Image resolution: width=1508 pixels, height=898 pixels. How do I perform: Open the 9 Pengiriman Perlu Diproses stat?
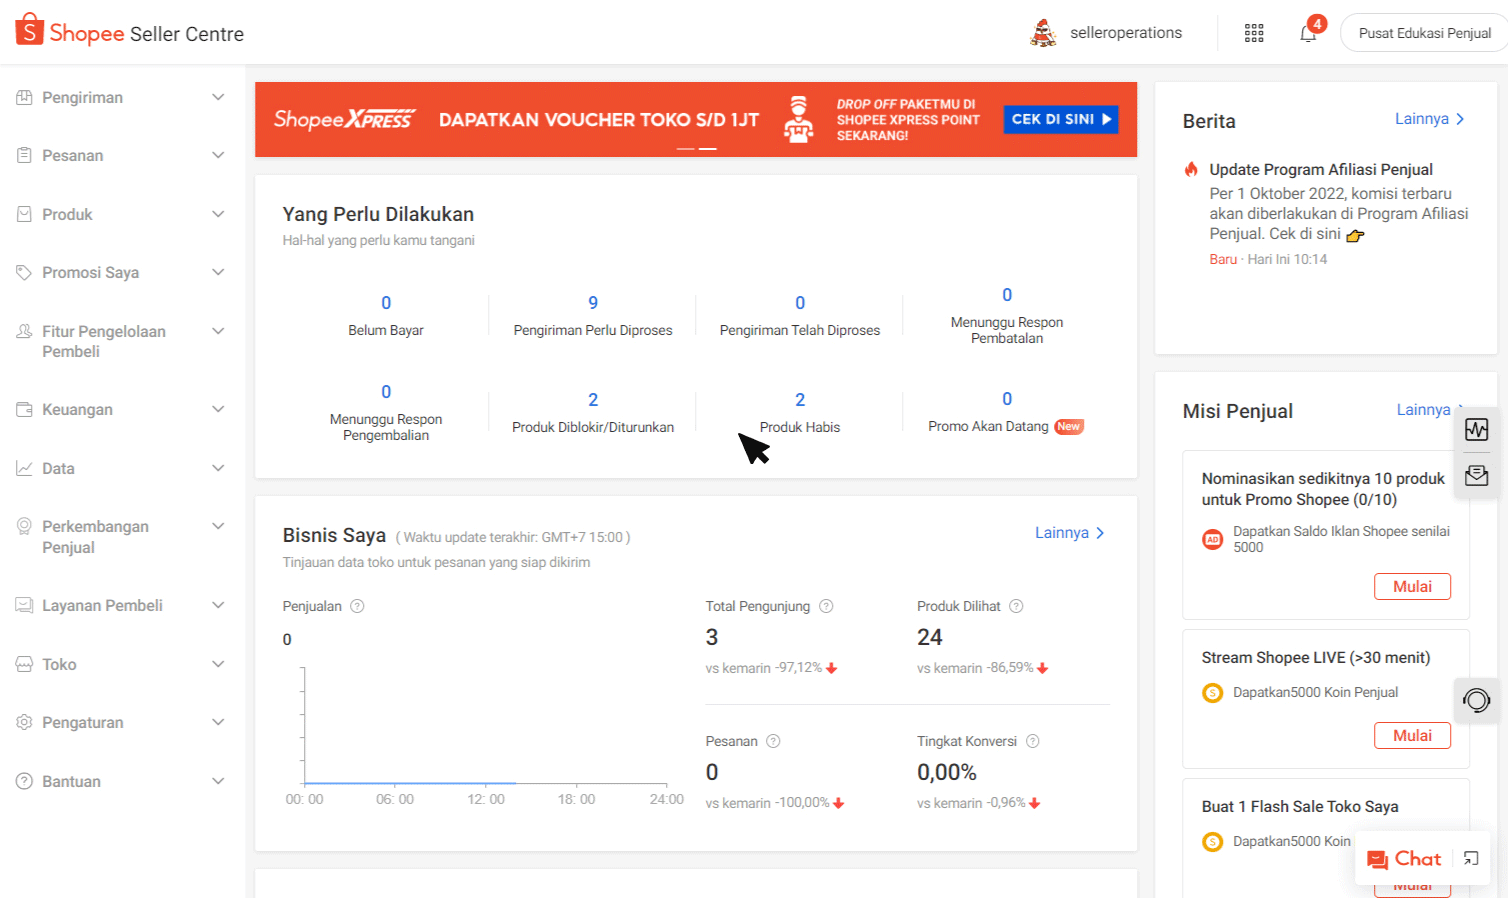pyautogui.click(x=592, y=314)
